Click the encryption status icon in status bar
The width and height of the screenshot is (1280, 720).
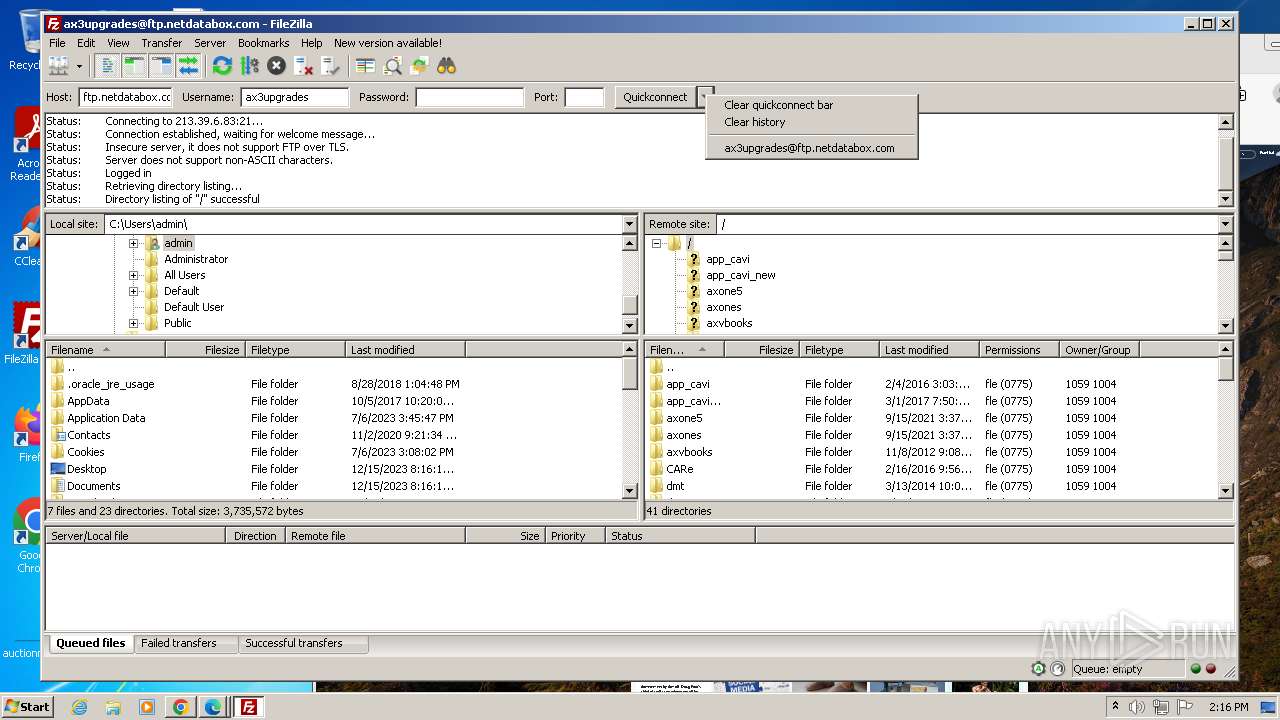(1039, 669)
